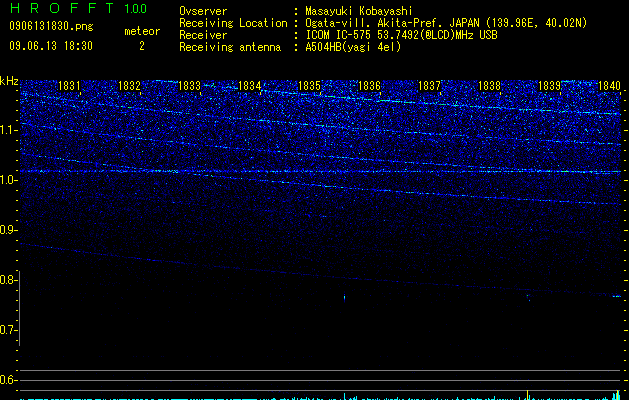Select the 0.8 kHz axis label
Viewport: 629px width, 400px height.
point(9,280)
